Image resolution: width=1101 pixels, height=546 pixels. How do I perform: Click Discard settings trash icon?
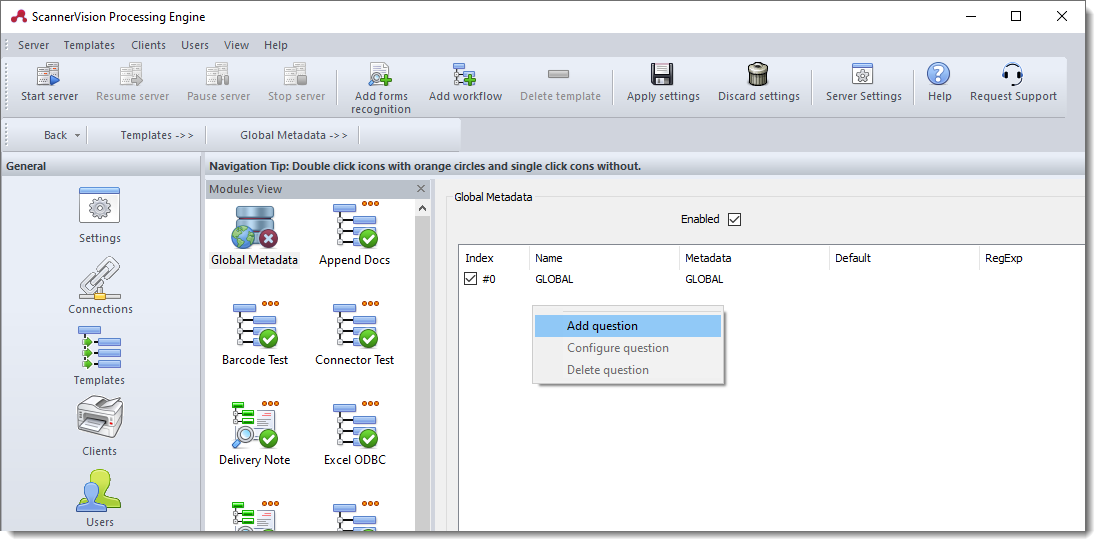coord(758,74)
